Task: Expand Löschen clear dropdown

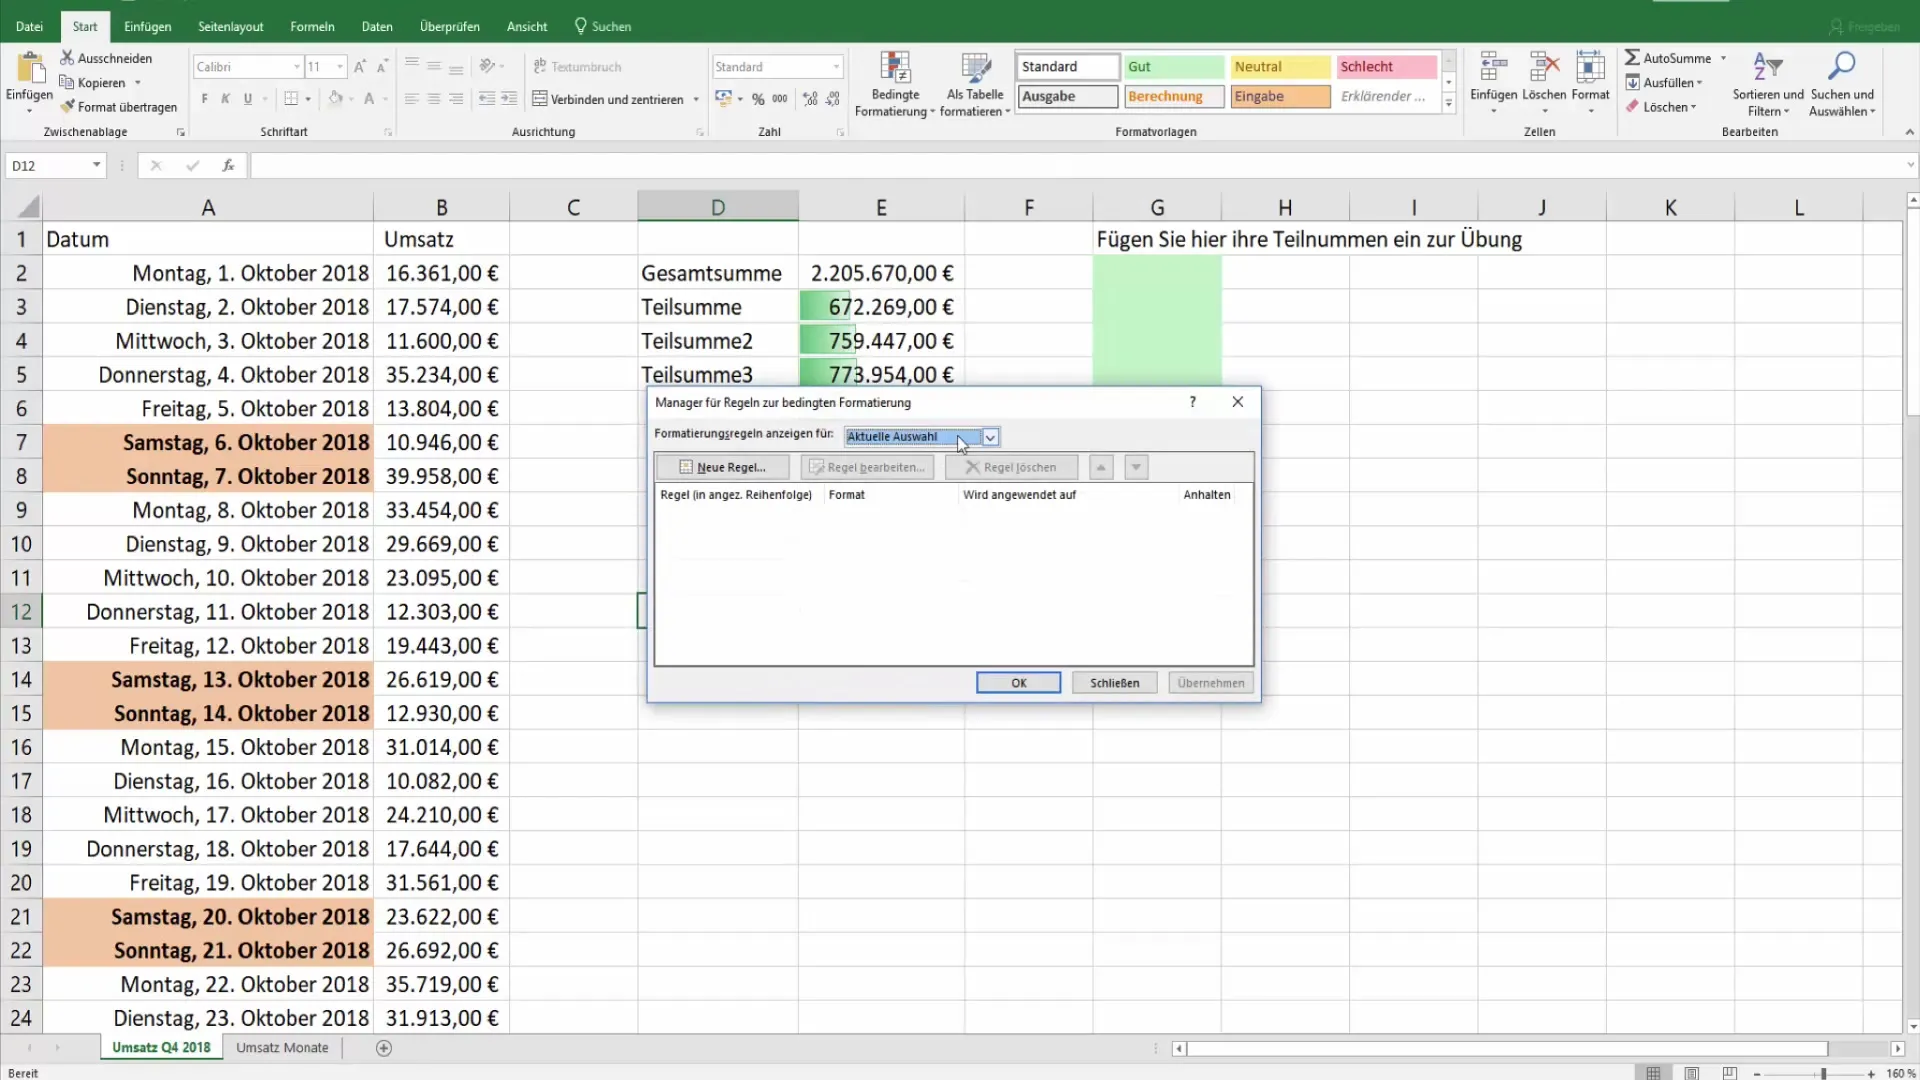Action: click(x=1693, y=107)
